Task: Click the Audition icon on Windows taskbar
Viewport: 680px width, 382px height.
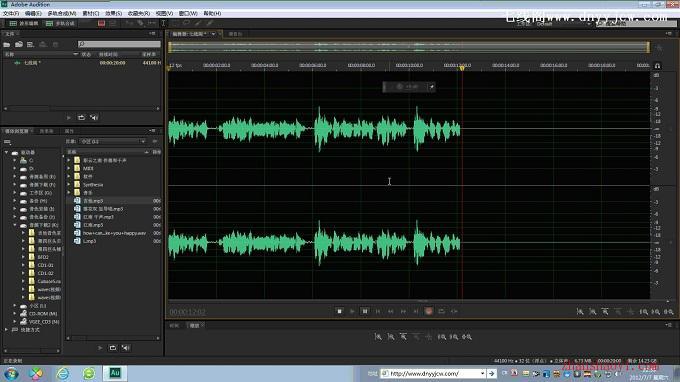Action: pos(115,373)
